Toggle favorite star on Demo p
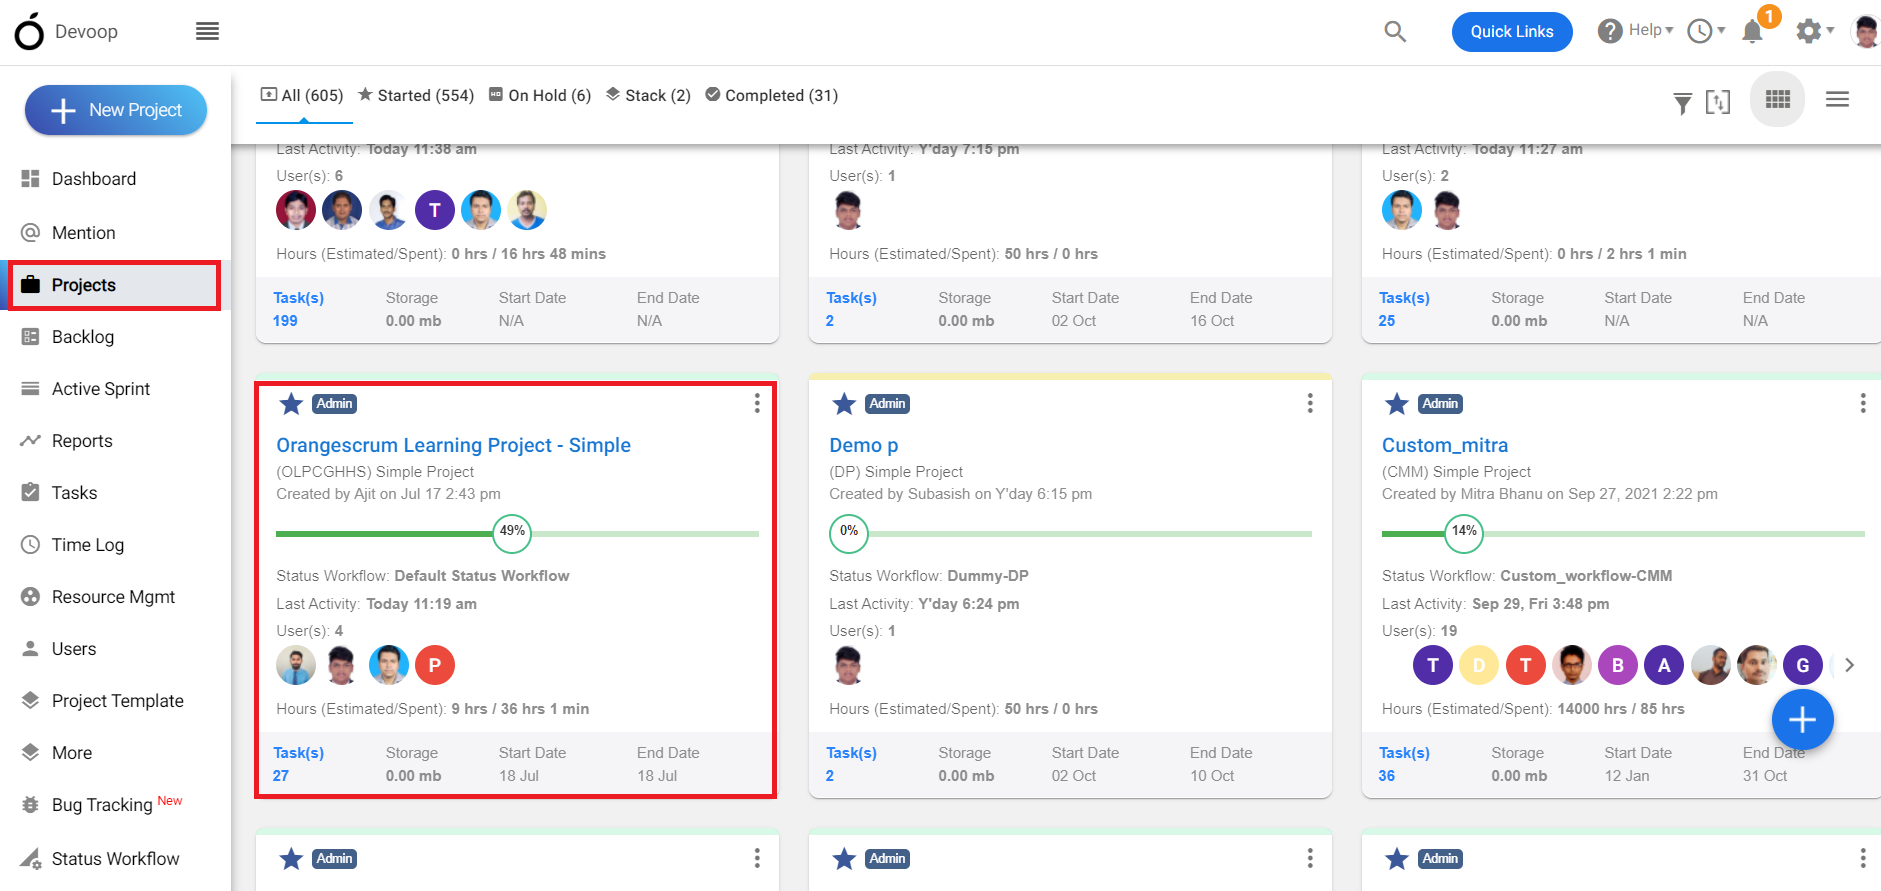The width and height of the screenshot is (1881, 891). coord(844,404)
